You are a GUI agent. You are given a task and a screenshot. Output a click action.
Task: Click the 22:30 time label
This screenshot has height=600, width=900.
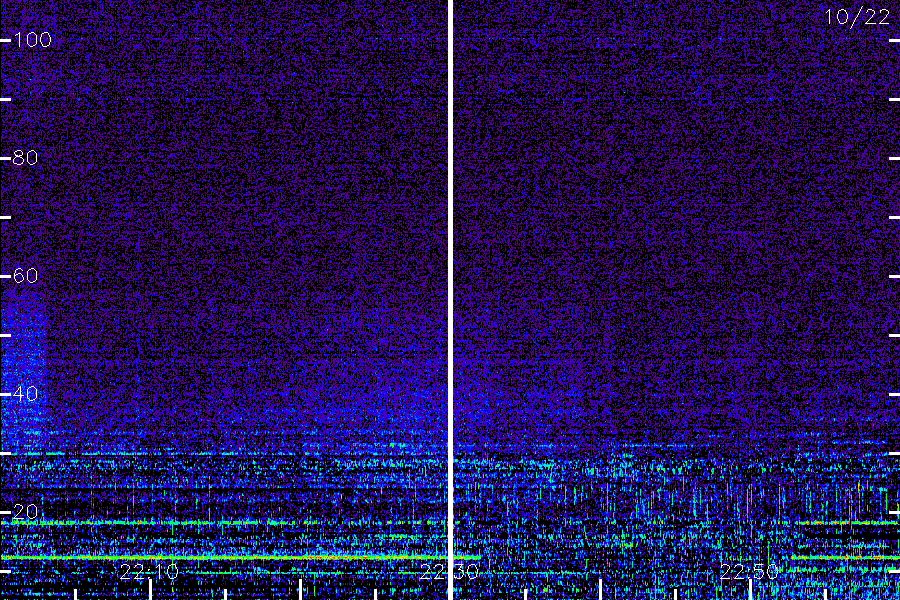[449, 572]
